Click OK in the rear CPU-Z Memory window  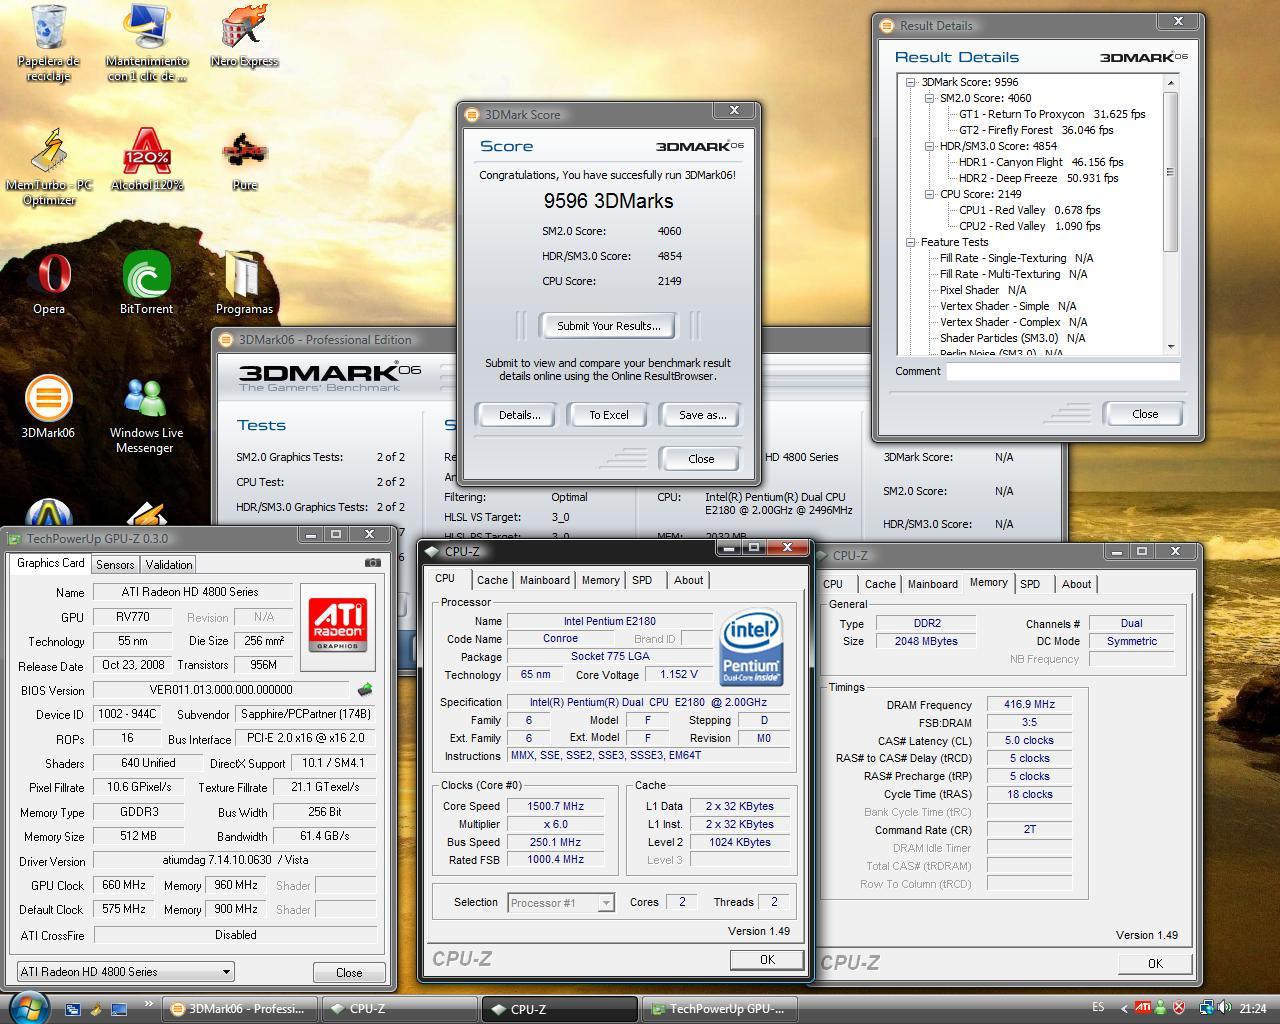coord(1155,963)
